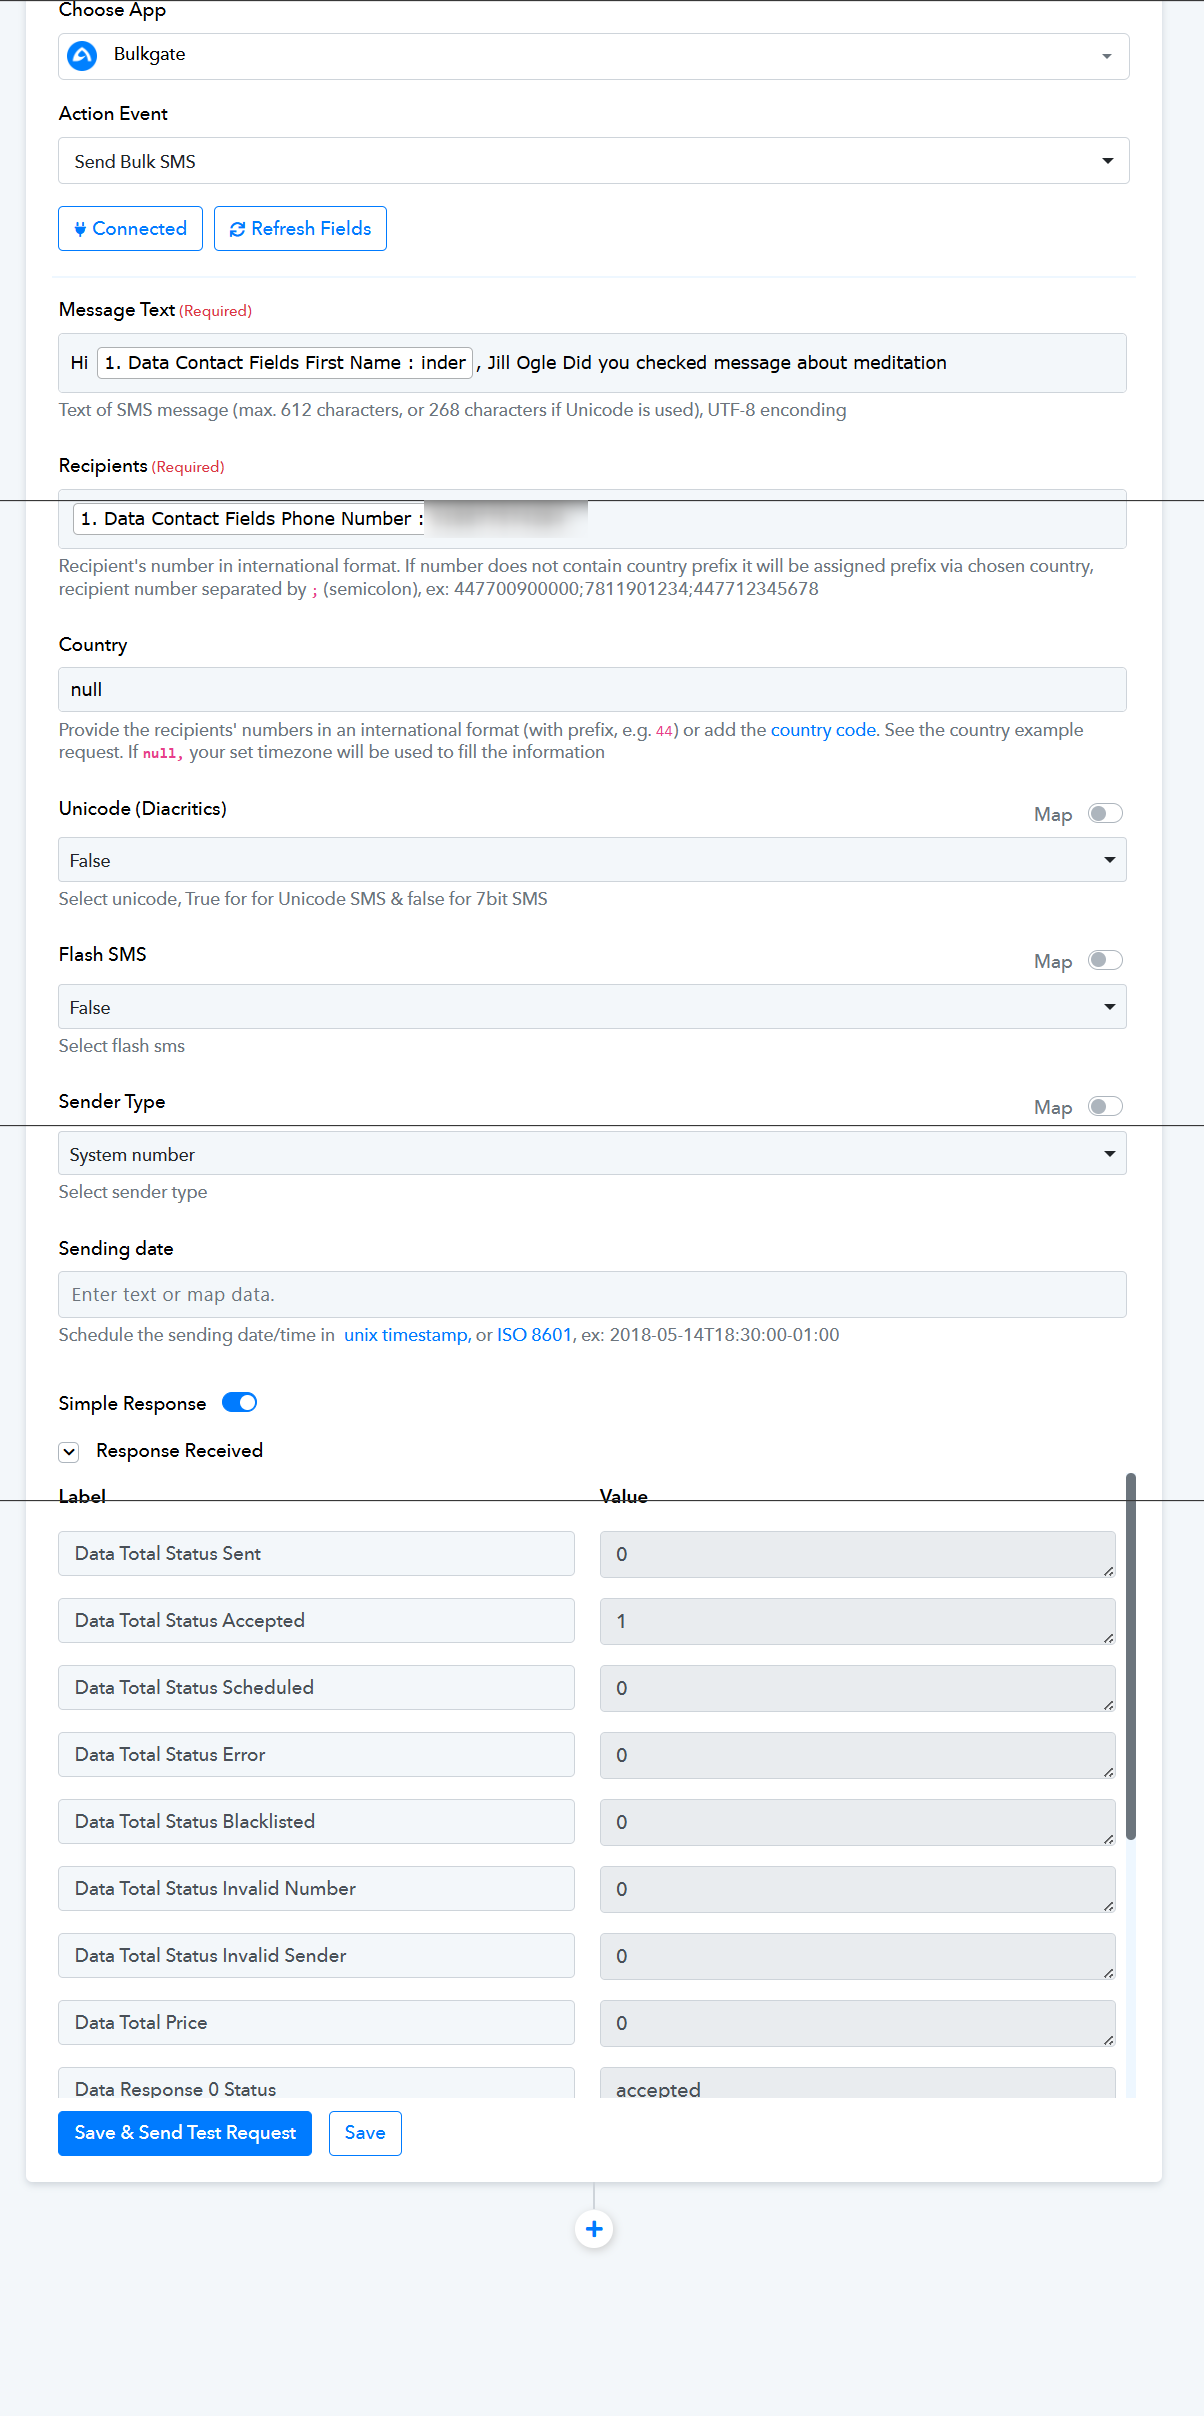Click the plus icon to add step
The height and width of the screenshot is (2416, 1204).
pyautogui.click(x=594, y=2229)
